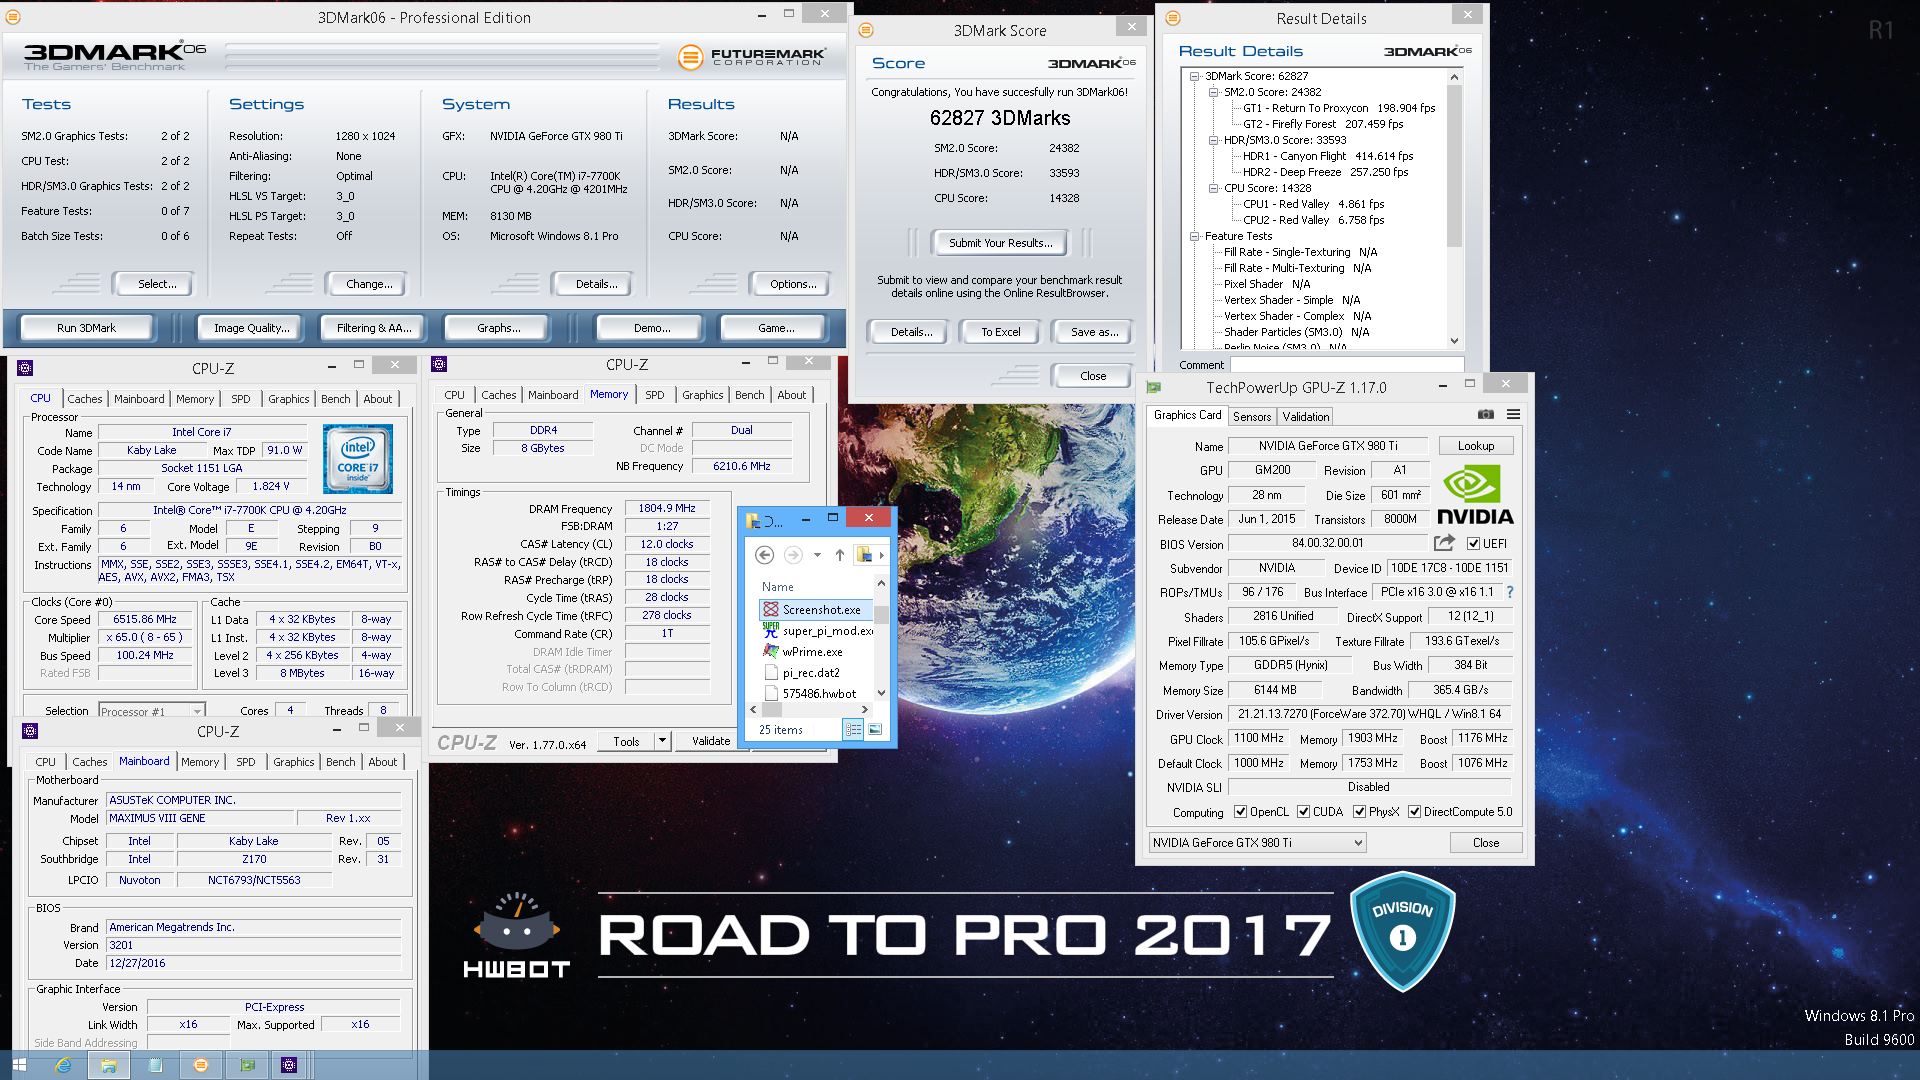Open the explorer recent locations dropdown arrow
Screen dimensions: 1920x1080
click(x=817, y=555)
